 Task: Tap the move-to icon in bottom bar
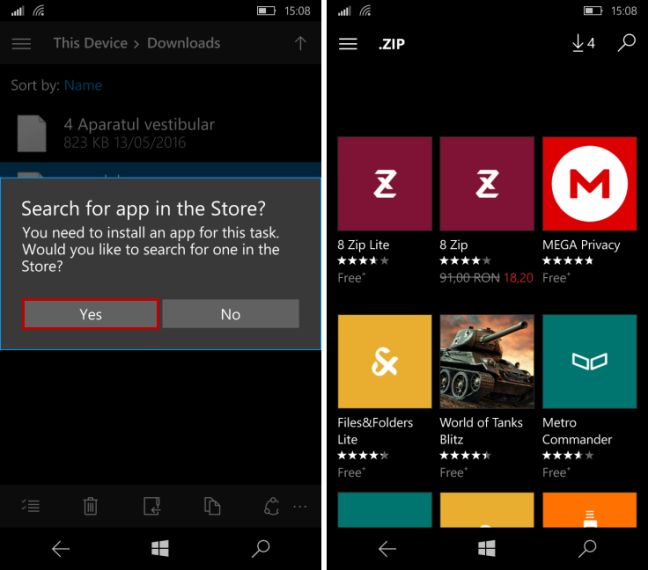[x=152, y=506]
